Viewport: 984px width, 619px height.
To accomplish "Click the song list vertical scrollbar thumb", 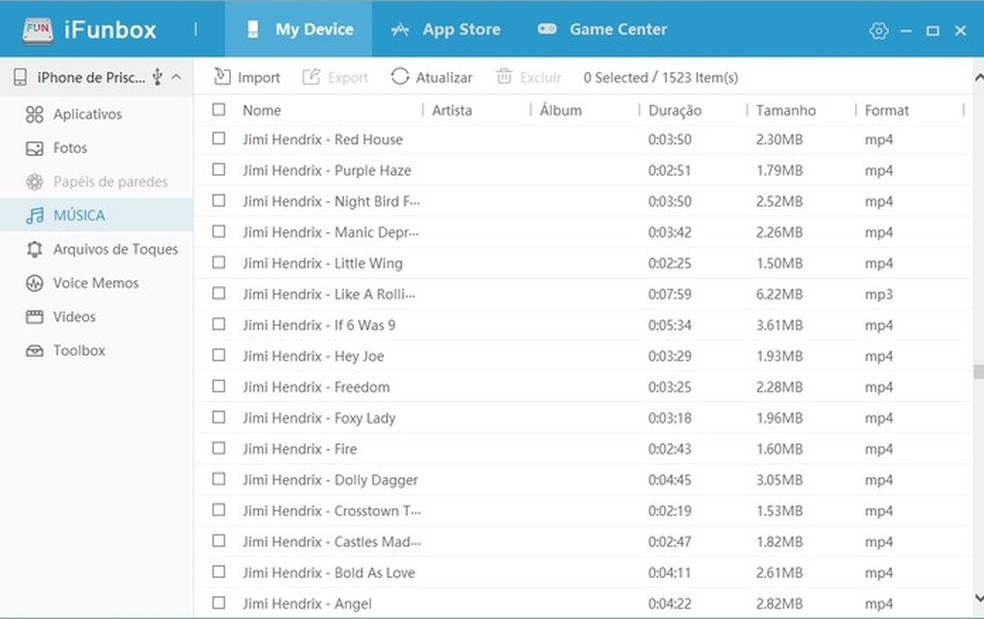I will click(978, 372).
